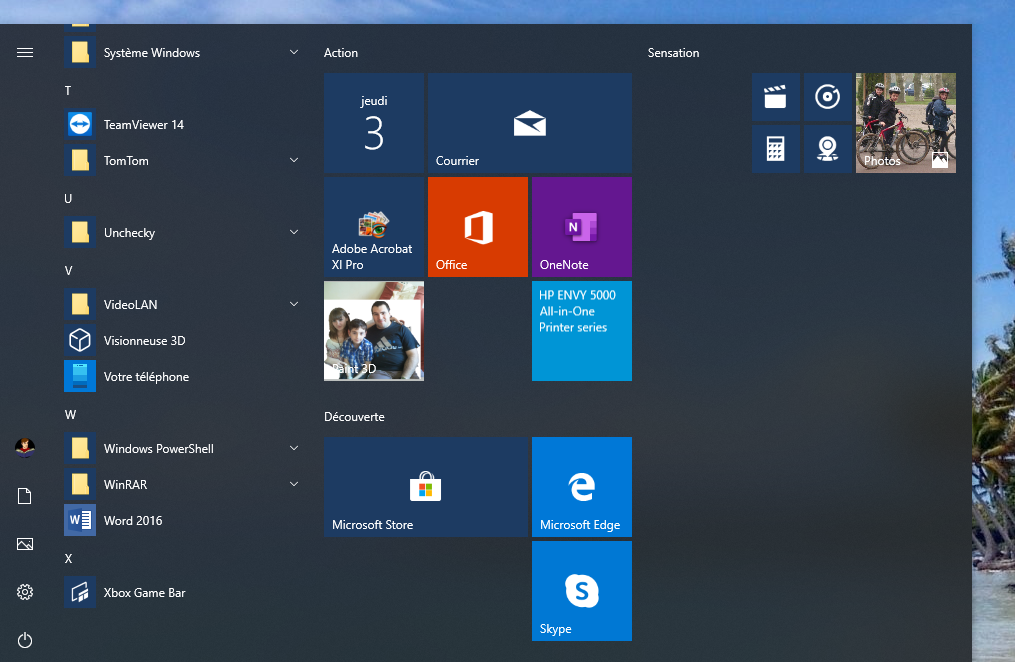
Task: Select the Système Windows folder label
Action: click(x=151, y=53)
